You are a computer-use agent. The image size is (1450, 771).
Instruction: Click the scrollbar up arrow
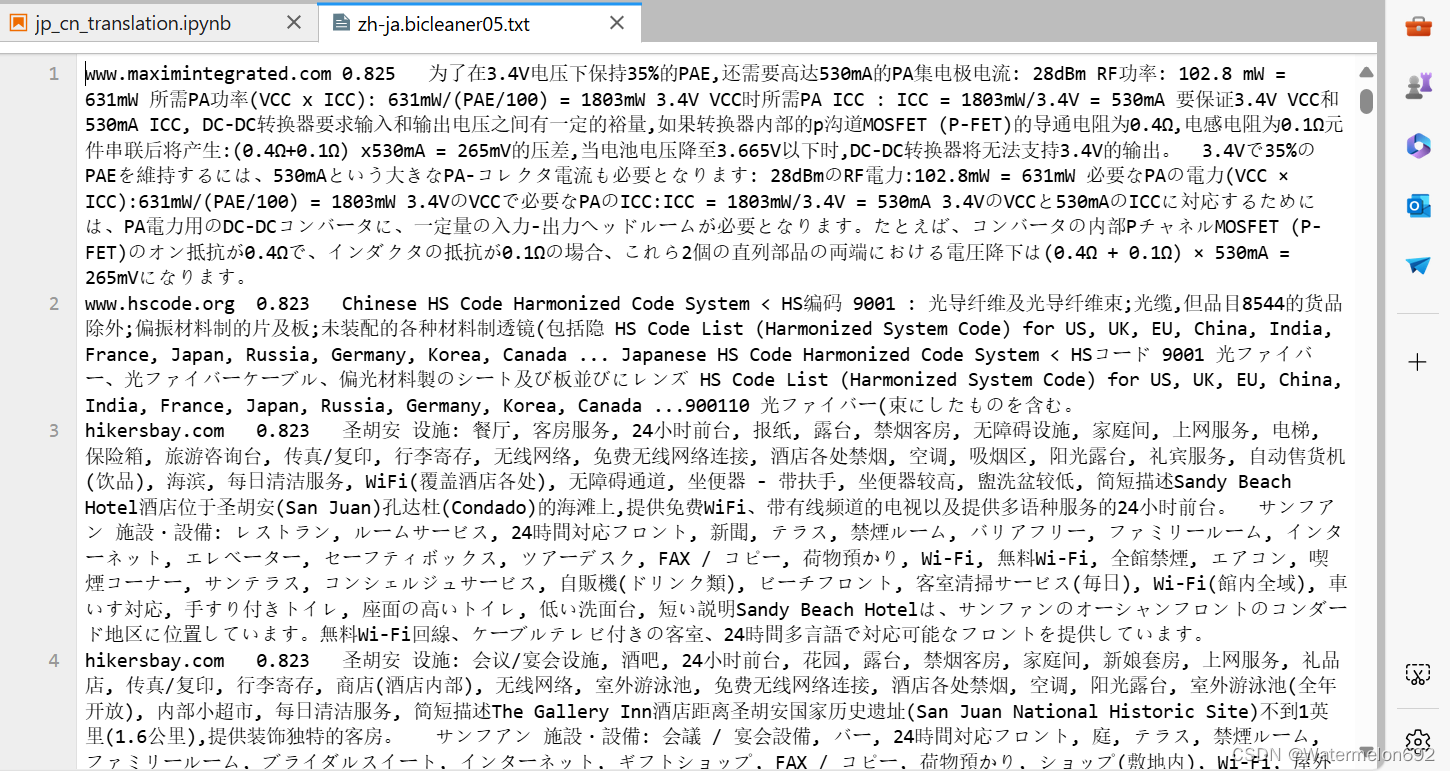(x=1366, y=71)
